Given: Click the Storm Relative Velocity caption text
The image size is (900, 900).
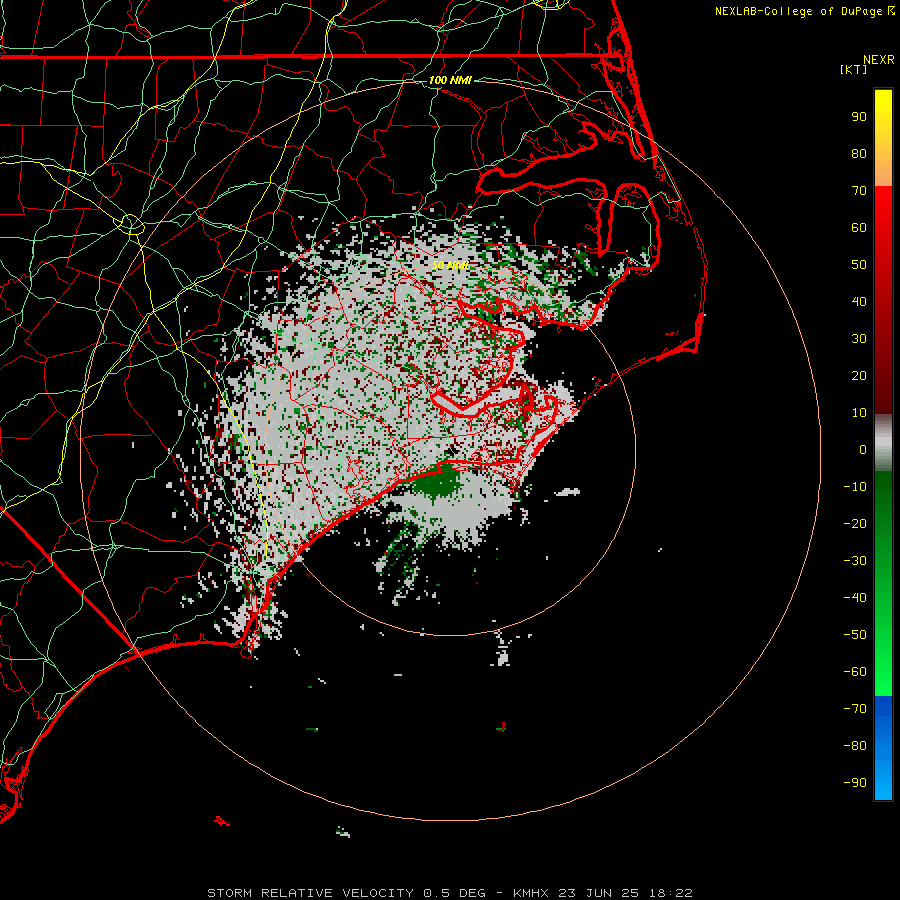Looking at the screenshot, I should point(450,893).
